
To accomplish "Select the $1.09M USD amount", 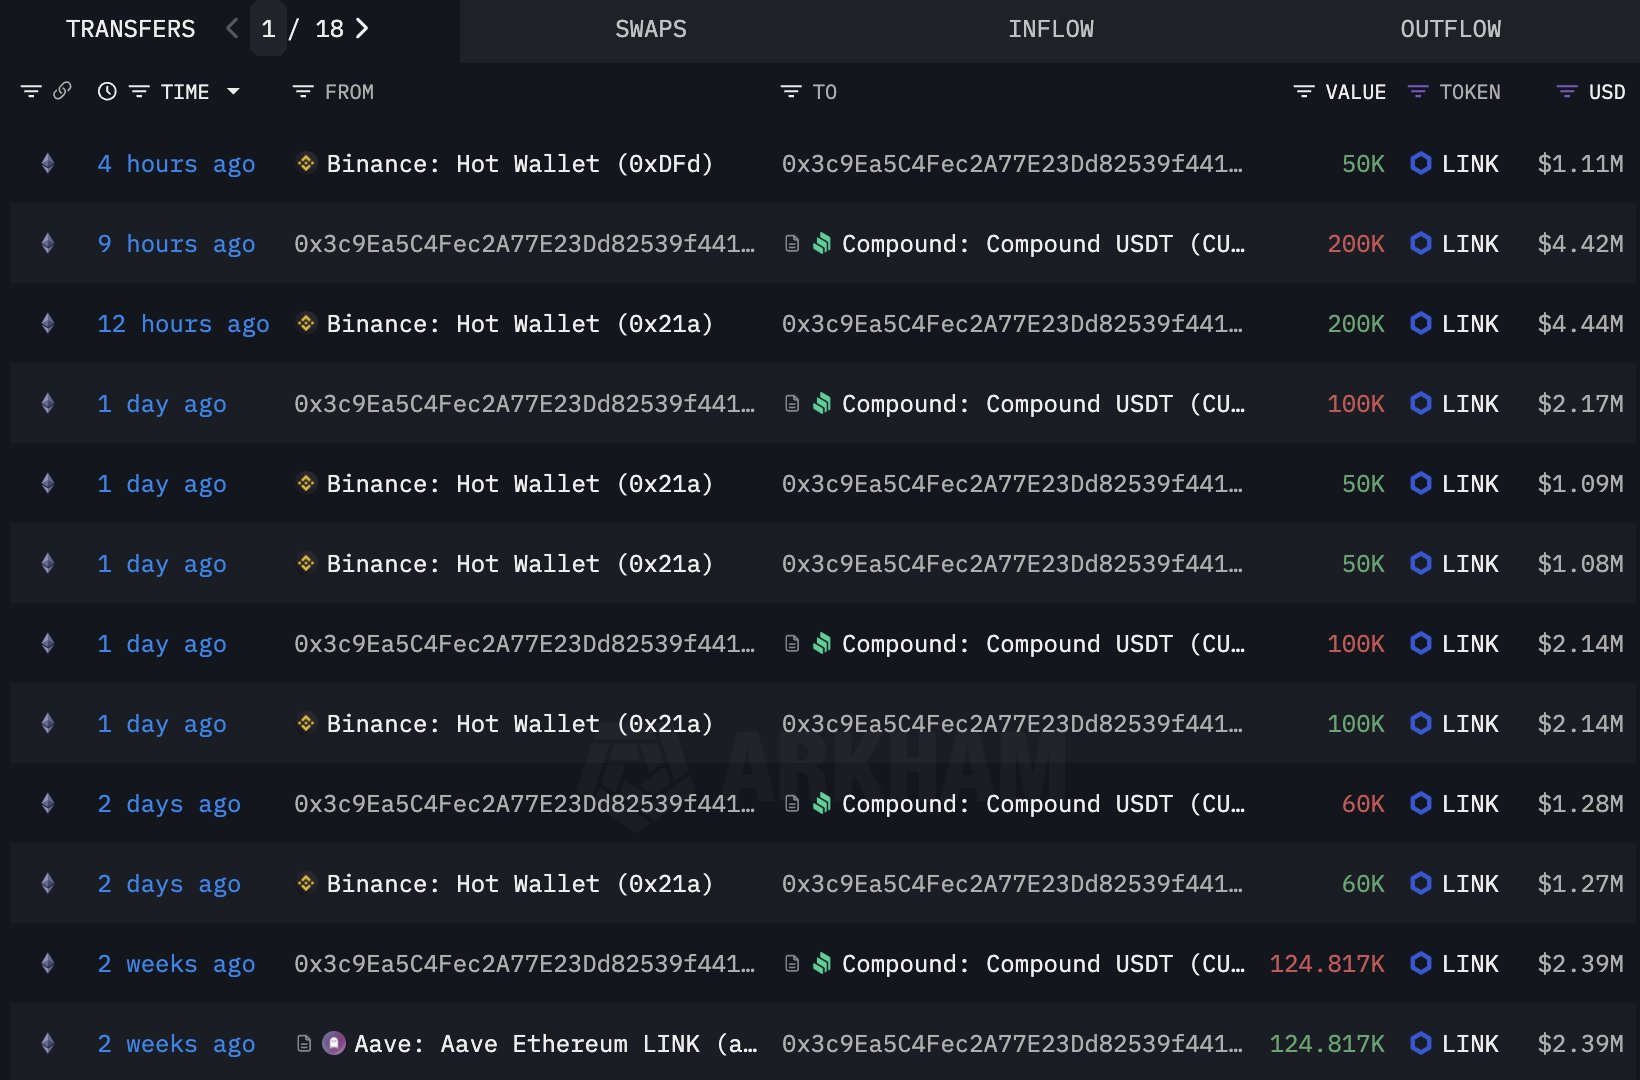I will 1580,484.
